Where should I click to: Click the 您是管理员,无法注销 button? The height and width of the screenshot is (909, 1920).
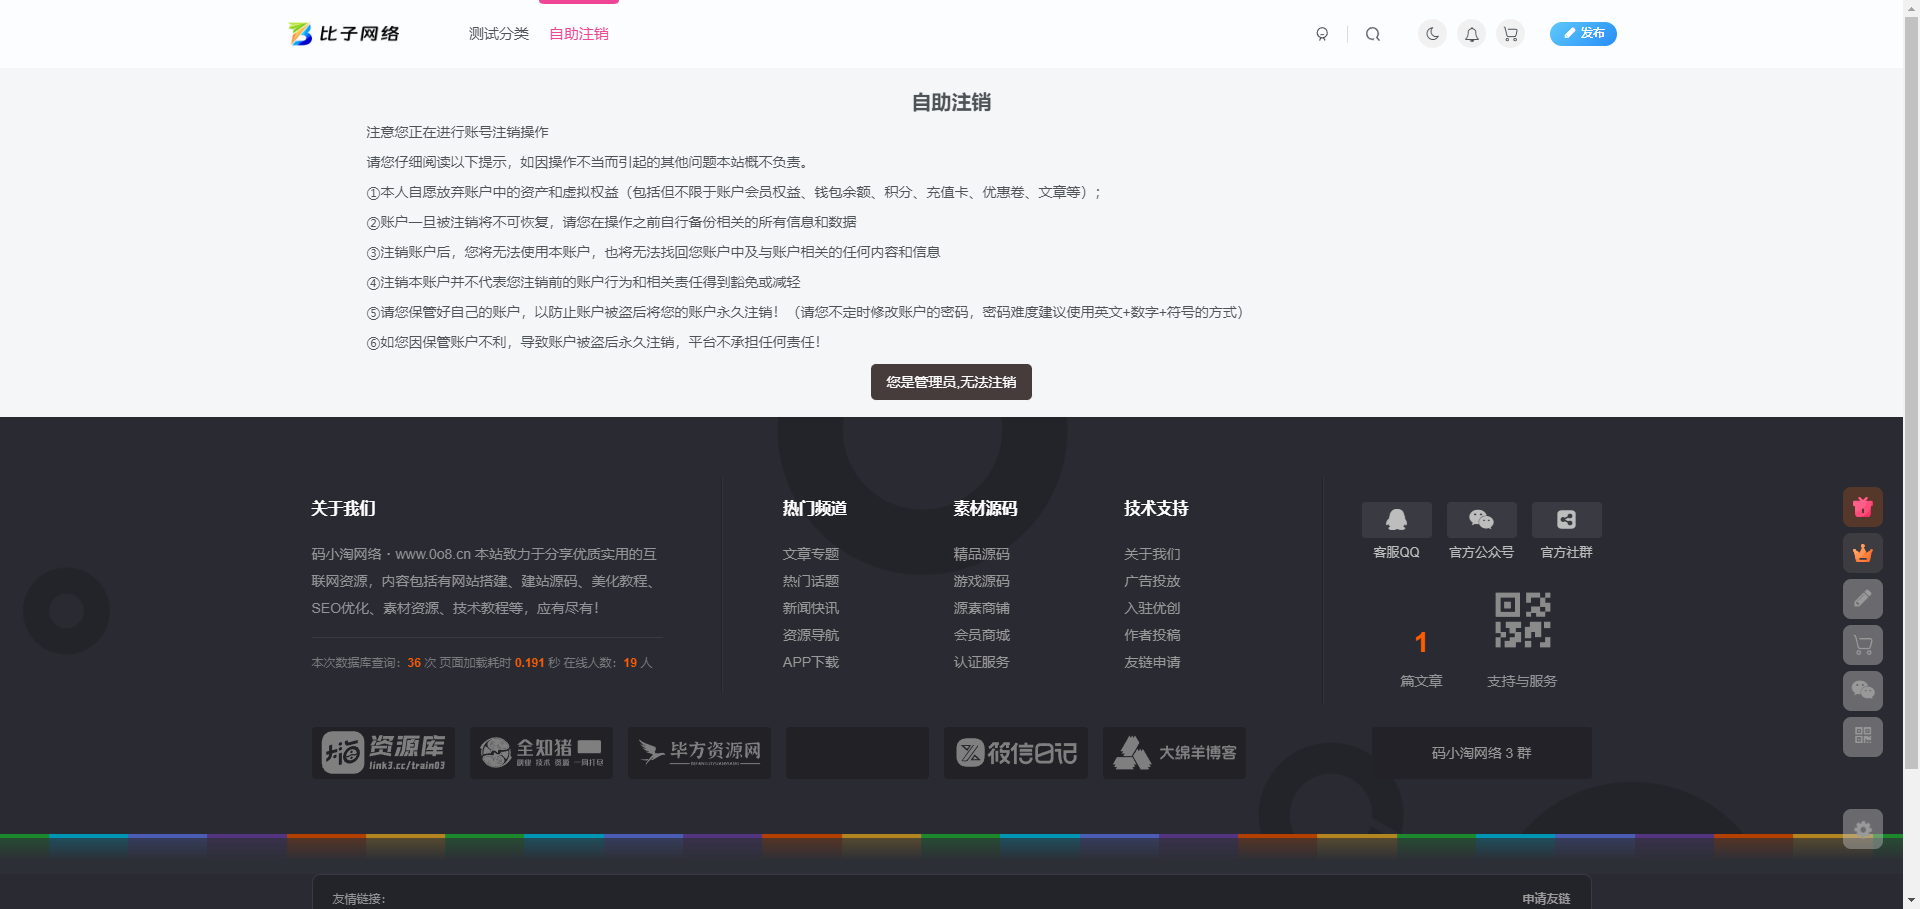tap(950, 382)
